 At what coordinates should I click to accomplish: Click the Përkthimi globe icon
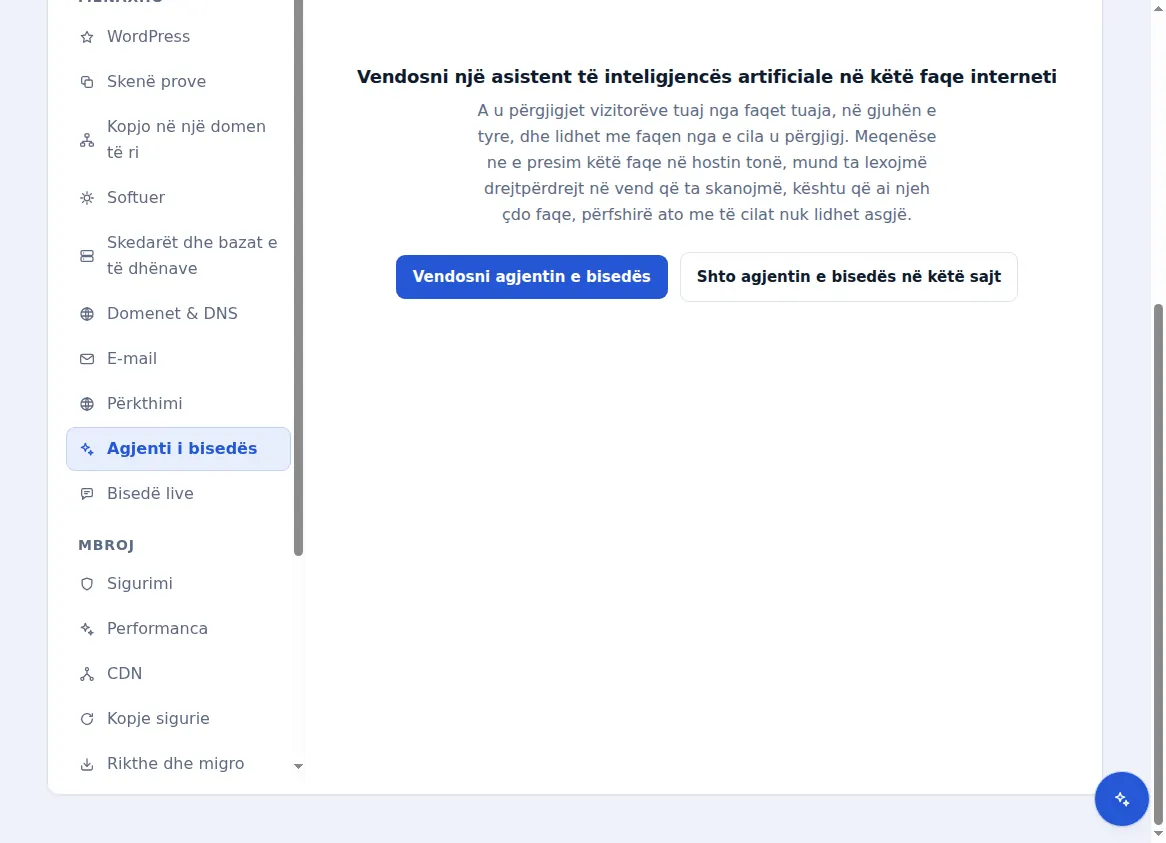(x=87, y=404)
